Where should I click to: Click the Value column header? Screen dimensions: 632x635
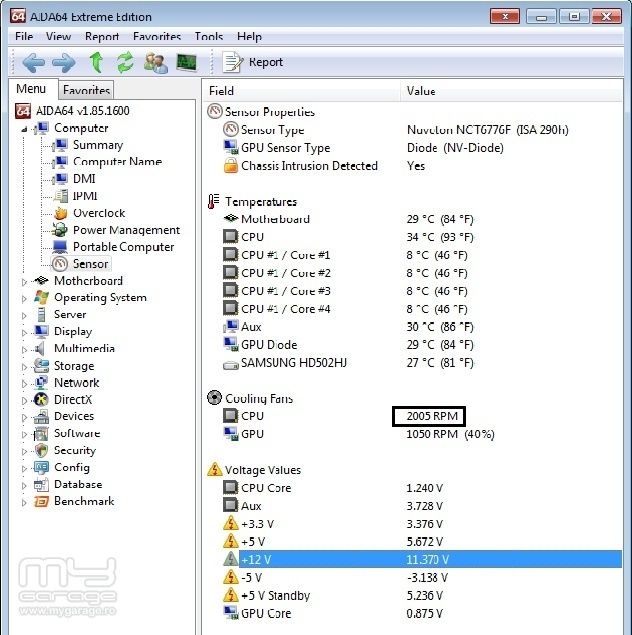point(512,91)
